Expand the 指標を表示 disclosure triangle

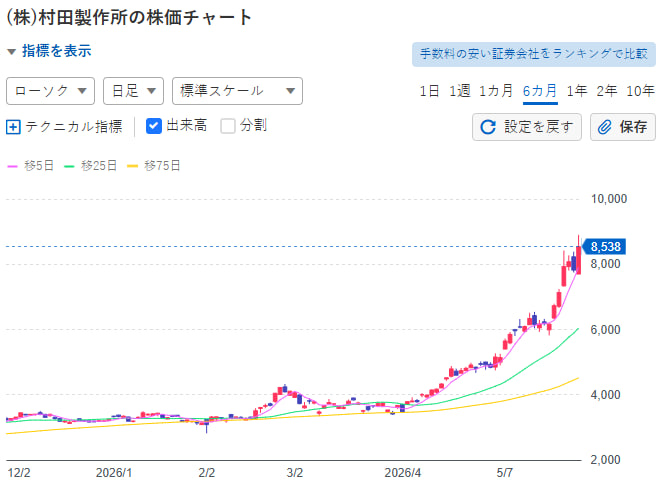pyautogui.click(x=11, y=52)
